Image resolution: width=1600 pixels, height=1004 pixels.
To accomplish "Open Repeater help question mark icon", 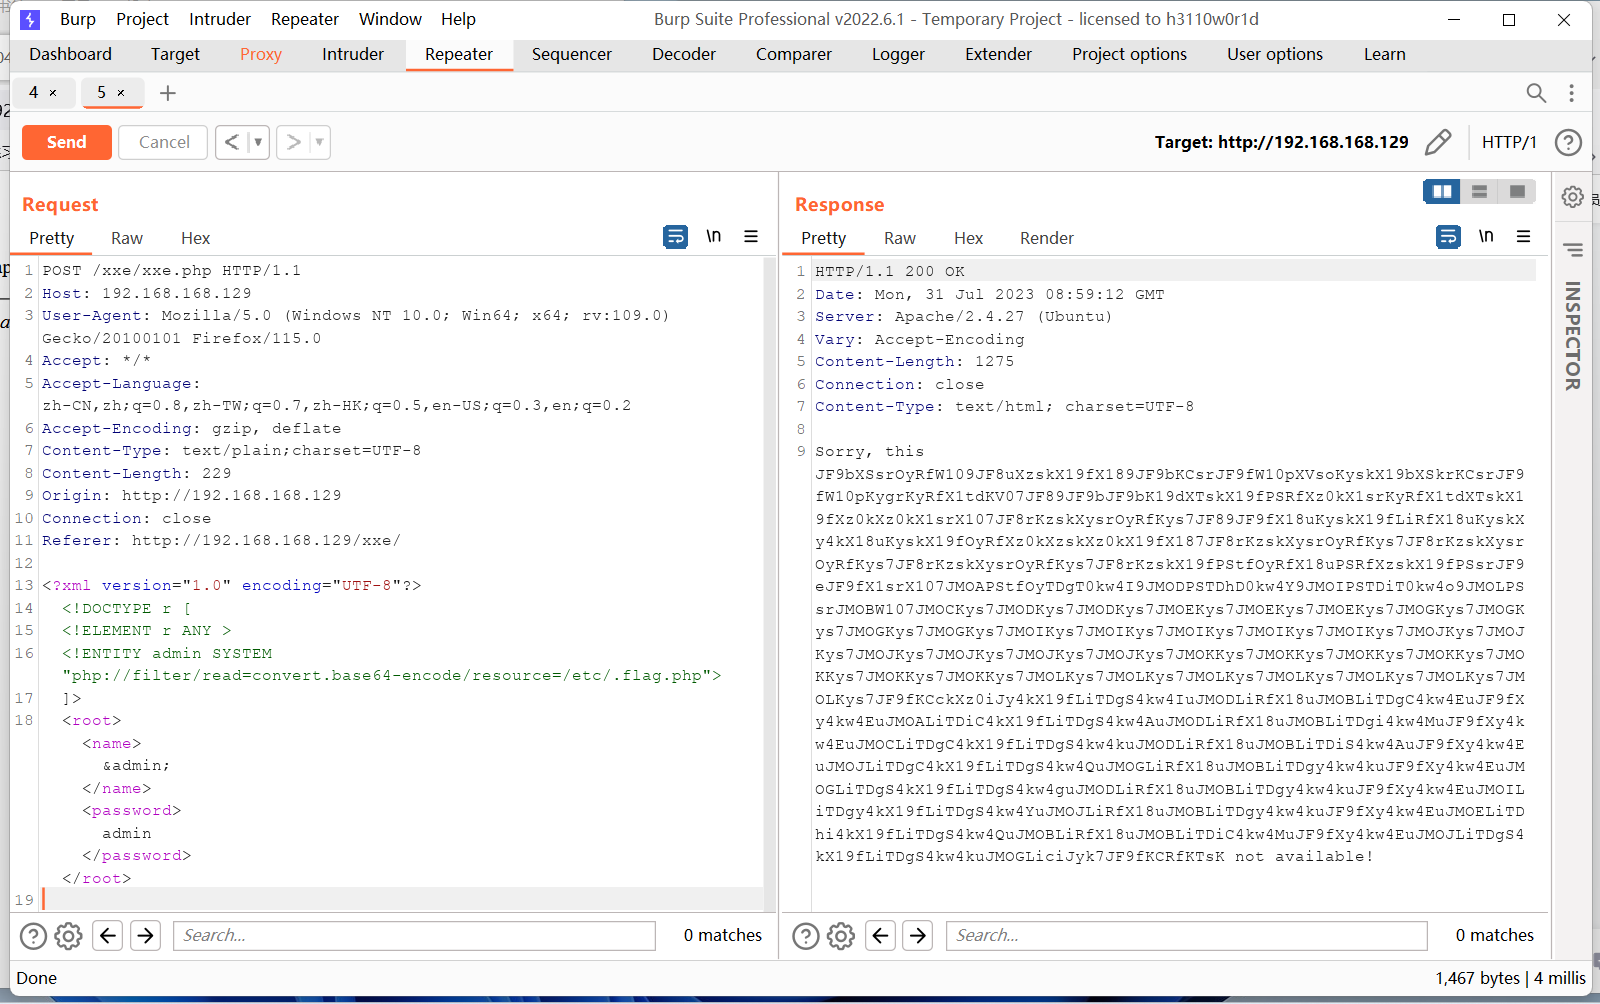I will tap(1568, 142).
